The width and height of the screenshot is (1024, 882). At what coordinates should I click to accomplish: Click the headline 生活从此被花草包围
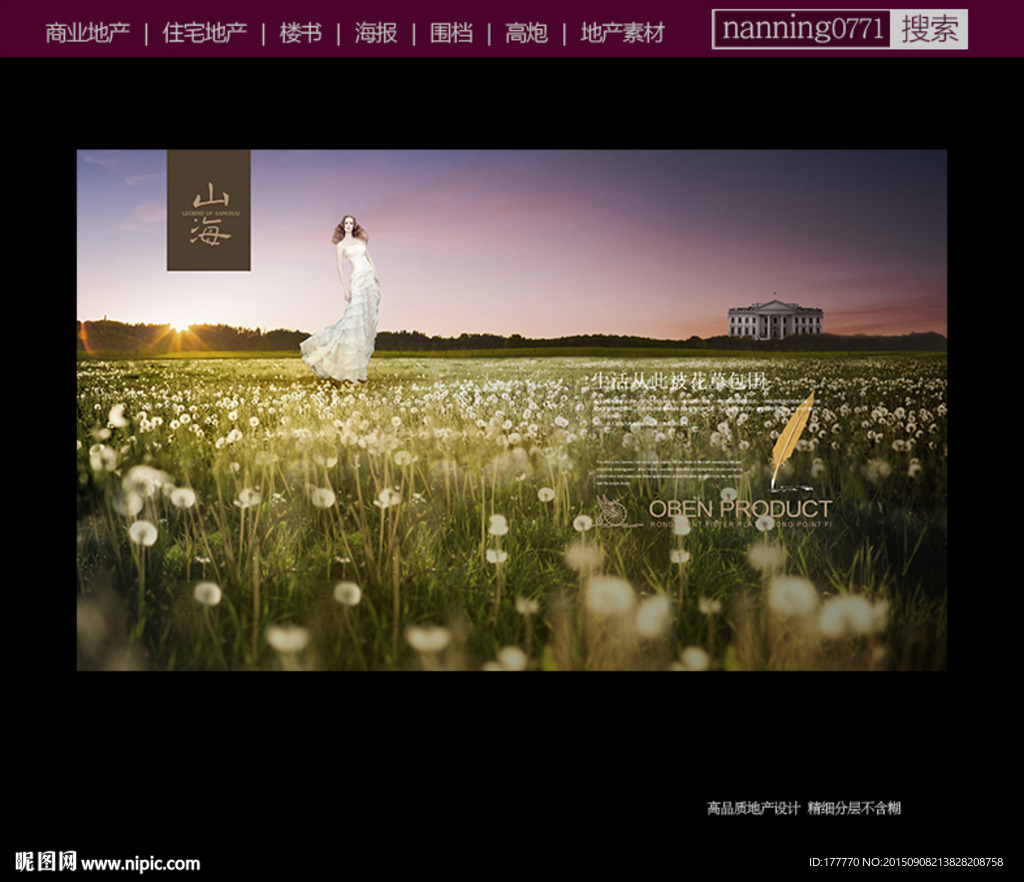pos(678,381)
